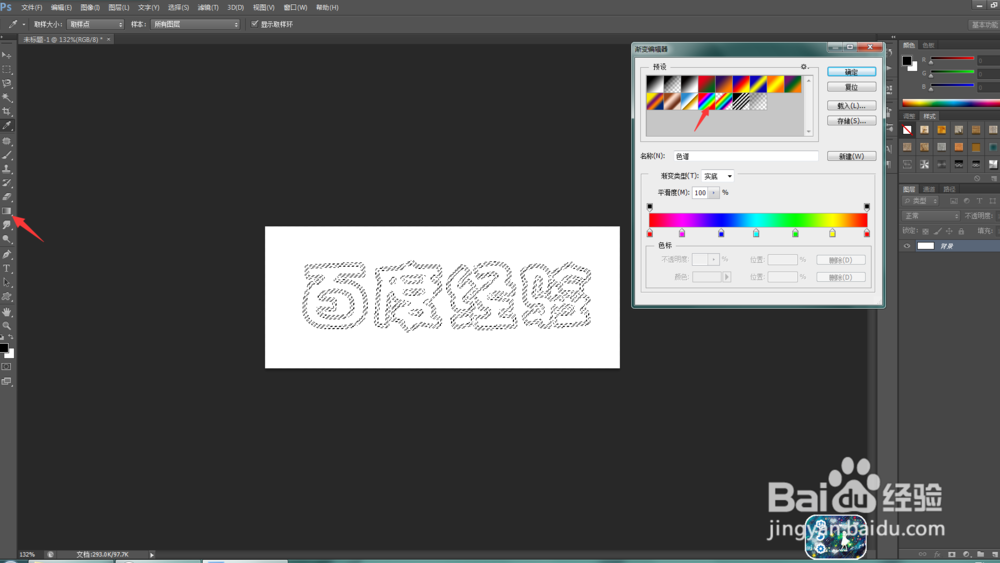This screenshot has height=563, width=1000.
Task: Click the 名称 gradient name field
Action: point(746,156)
